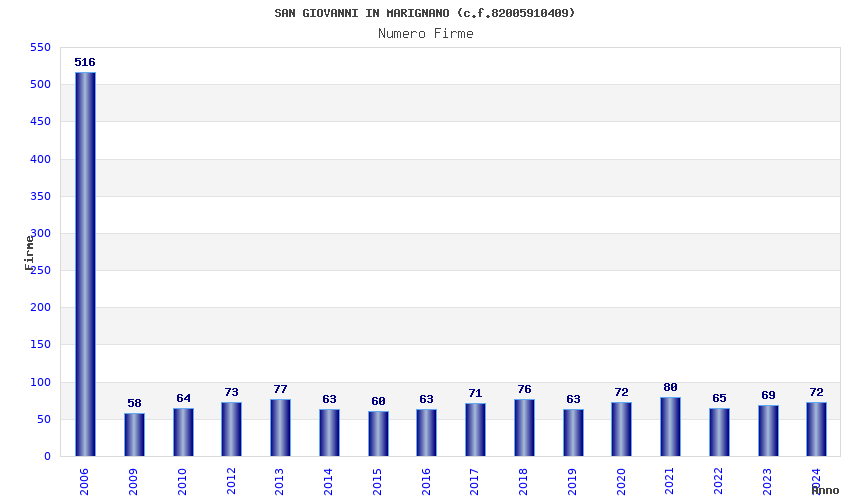The image size is (850, 500).
Task: Click the x-axis year label 2016
Action: [426, 482]
